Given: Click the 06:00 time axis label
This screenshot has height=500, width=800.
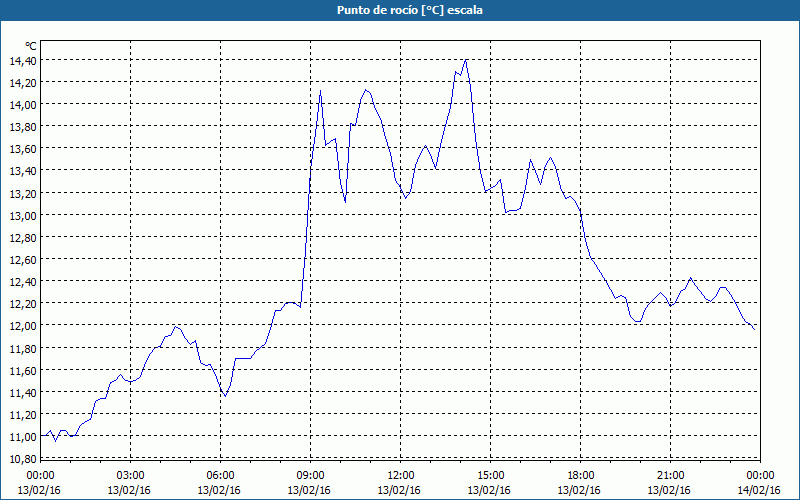Looking at the screenshot, I should click(220, 476).
